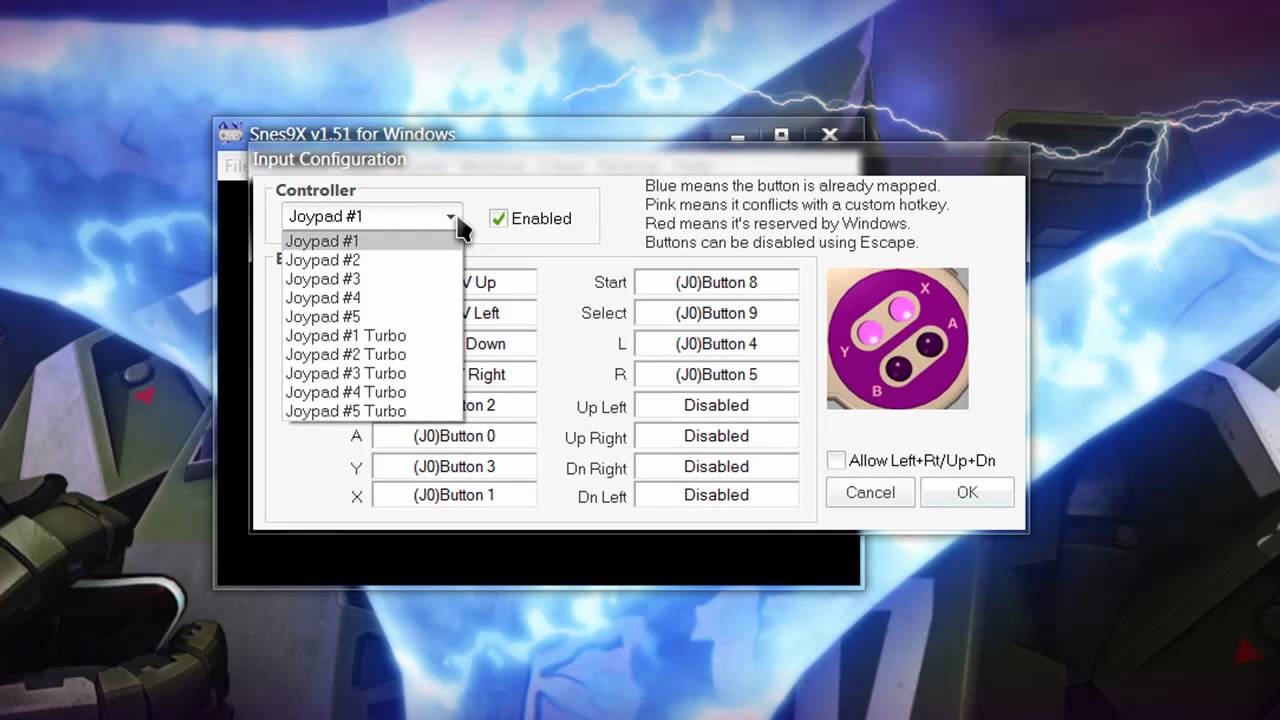Edit the Y button mapping field
Image resolution: width=1280 pixels, height=720 pixels.
point(454,466)
